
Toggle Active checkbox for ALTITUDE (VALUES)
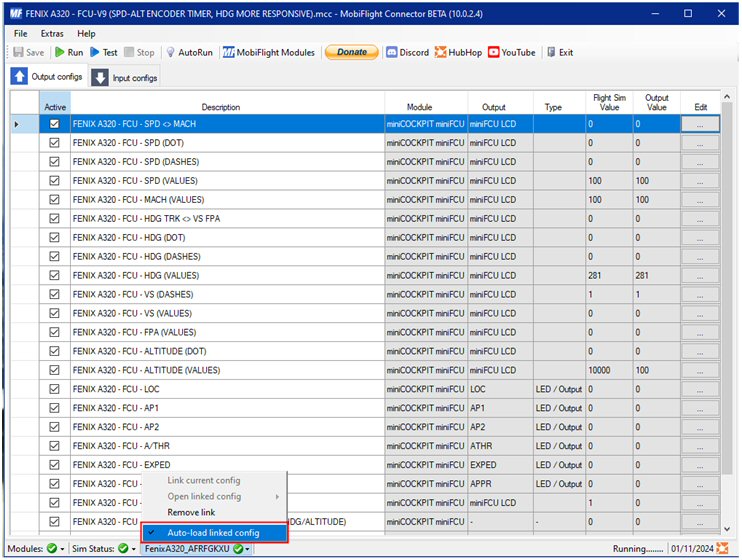pyautogui.click(x=54, y=370)
